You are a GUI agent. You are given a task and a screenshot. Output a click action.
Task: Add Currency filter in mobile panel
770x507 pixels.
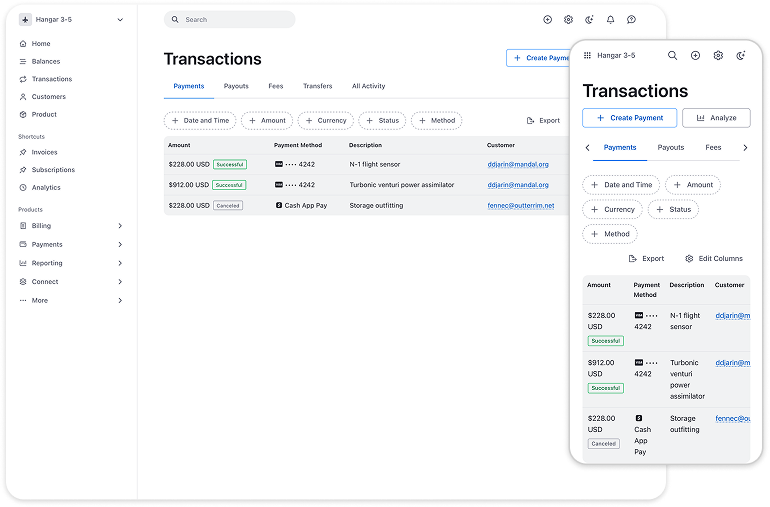612,210
